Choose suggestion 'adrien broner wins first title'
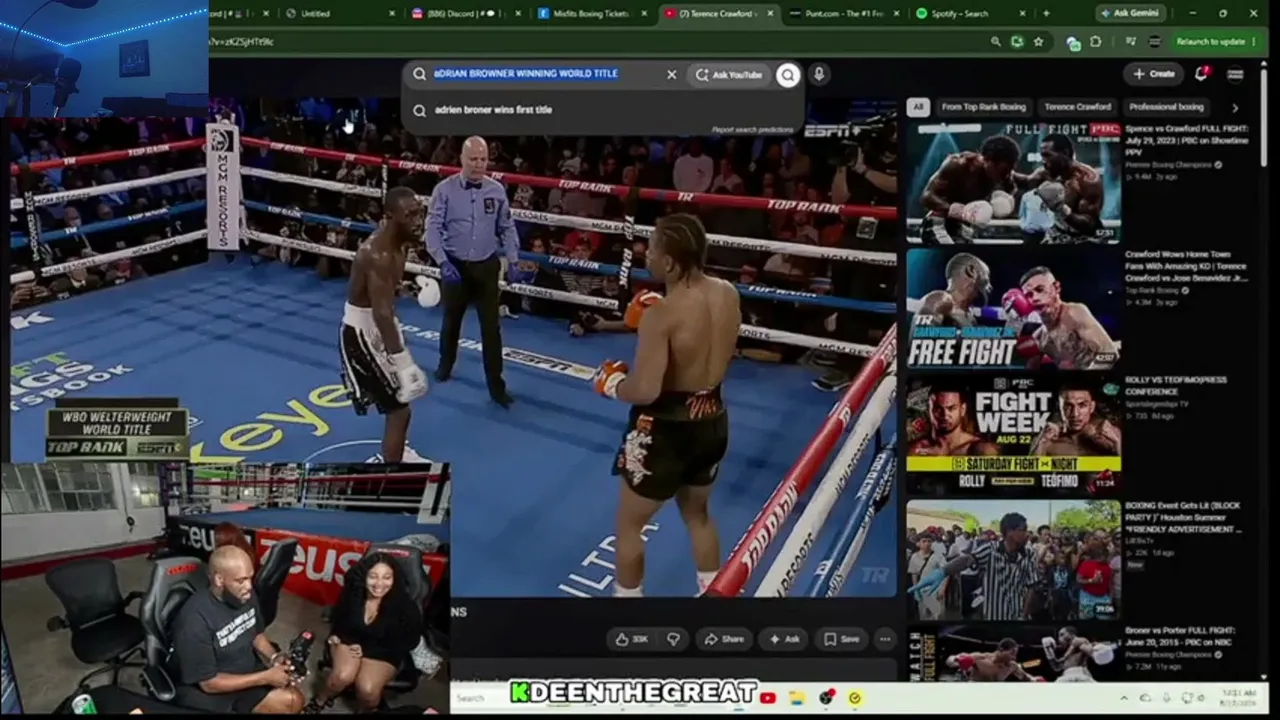This screenshot has height=720, width=1280. pyautogui.click(x=494, y=110)
